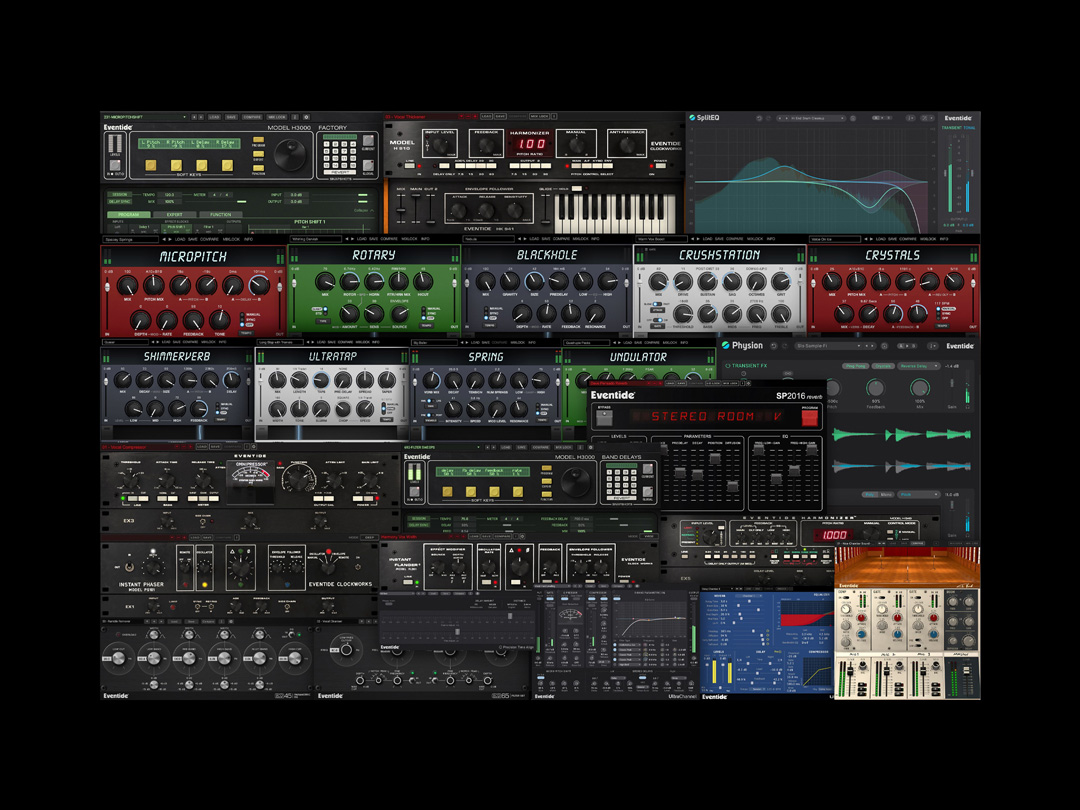Click the Physion Feedback knob
This screenshot has width=1080, height=810.
[875, 388]
